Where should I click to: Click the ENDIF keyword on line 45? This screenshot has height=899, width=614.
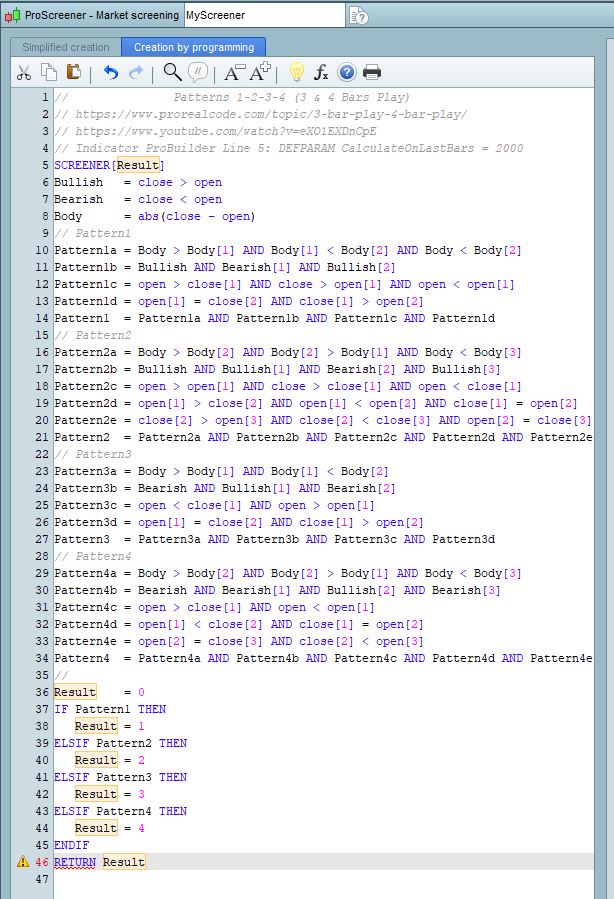pos(71,845)
